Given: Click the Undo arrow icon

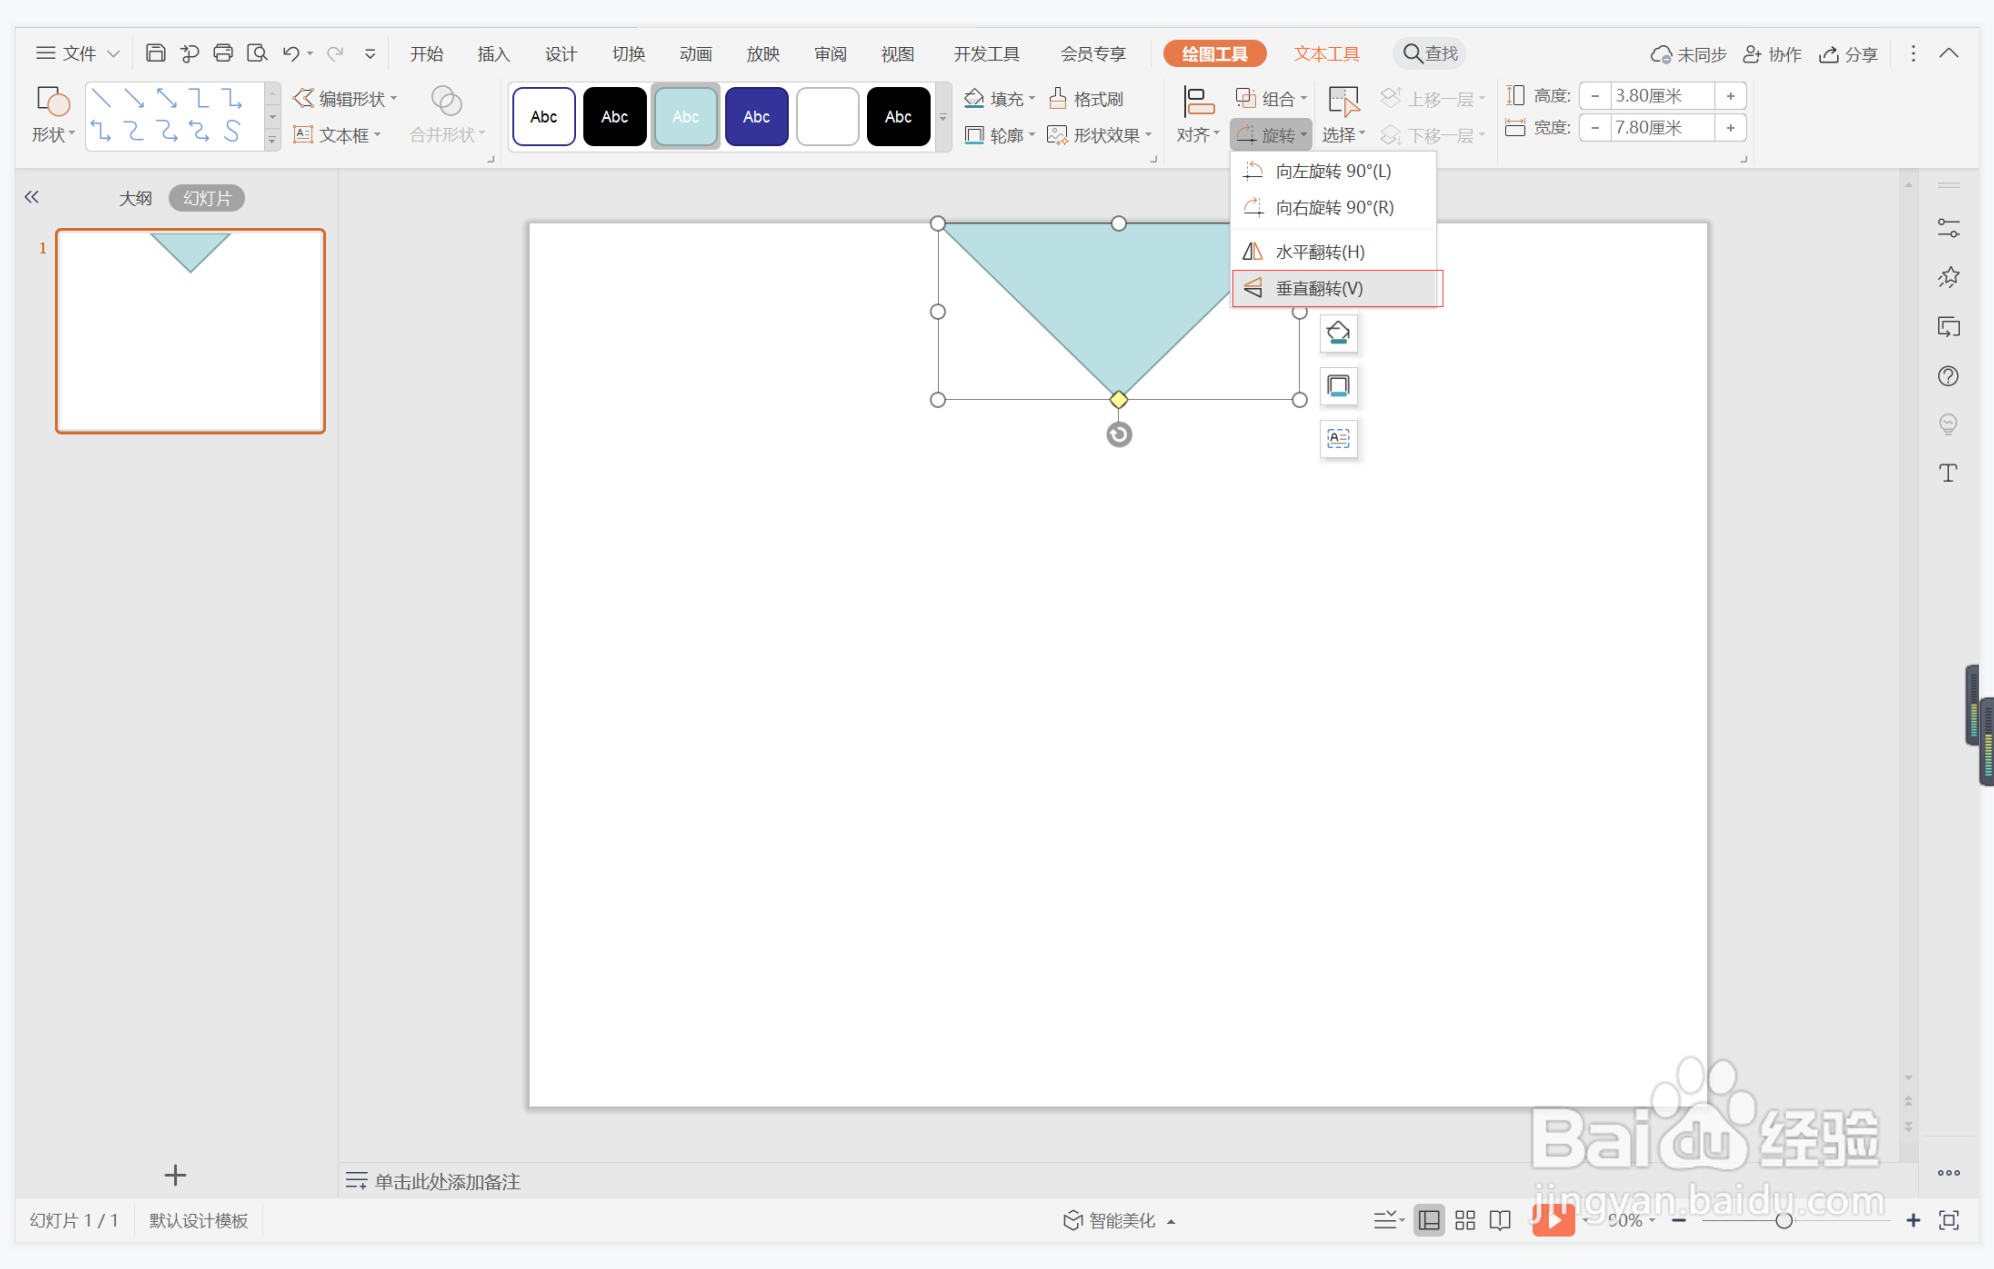Looking at the screenshot, I should [290, 53].
